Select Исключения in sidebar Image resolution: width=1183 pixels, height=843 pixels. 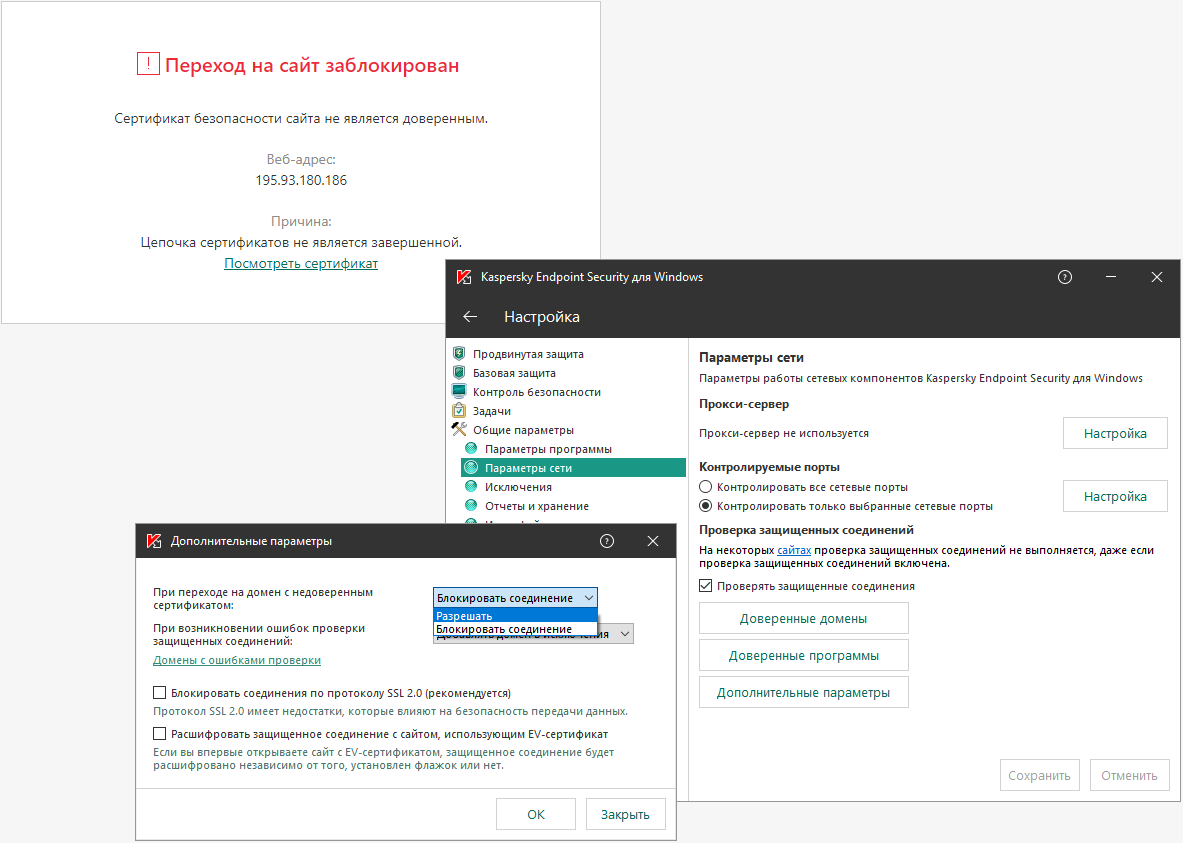pyautogui.click(x=518, y=487)
